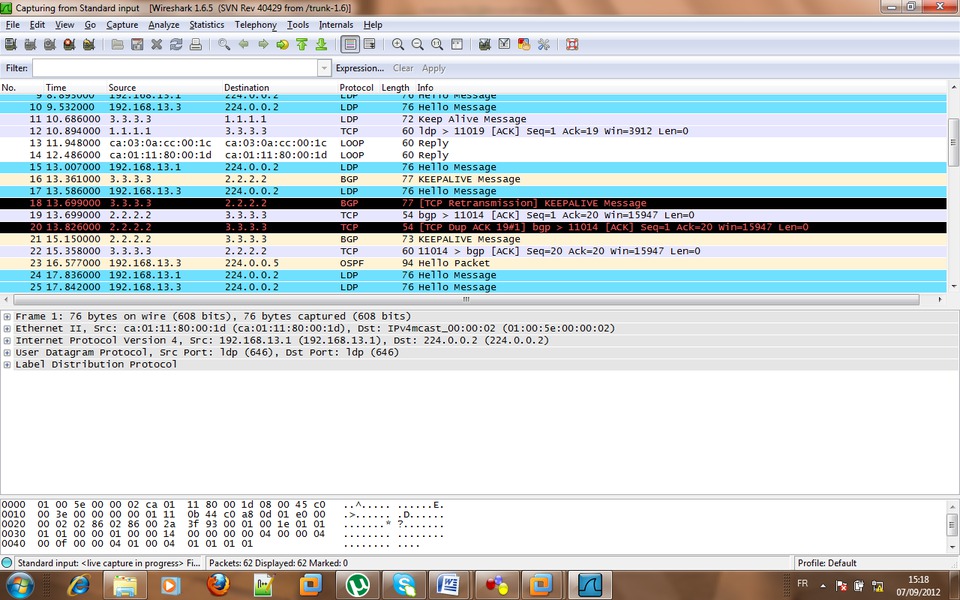The image size is (960, 600).
Task: Toggle the Colorize packet list button
Action: click(350, 44)
